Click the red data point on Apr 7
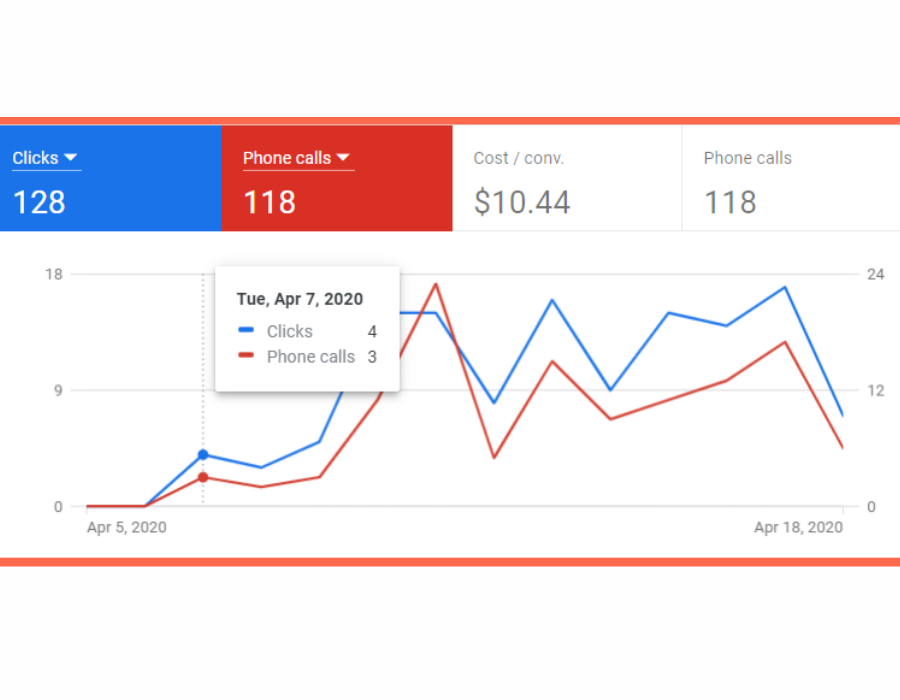Image resolution: width=900 pixels, height=700 pixels. pos(203,477)
